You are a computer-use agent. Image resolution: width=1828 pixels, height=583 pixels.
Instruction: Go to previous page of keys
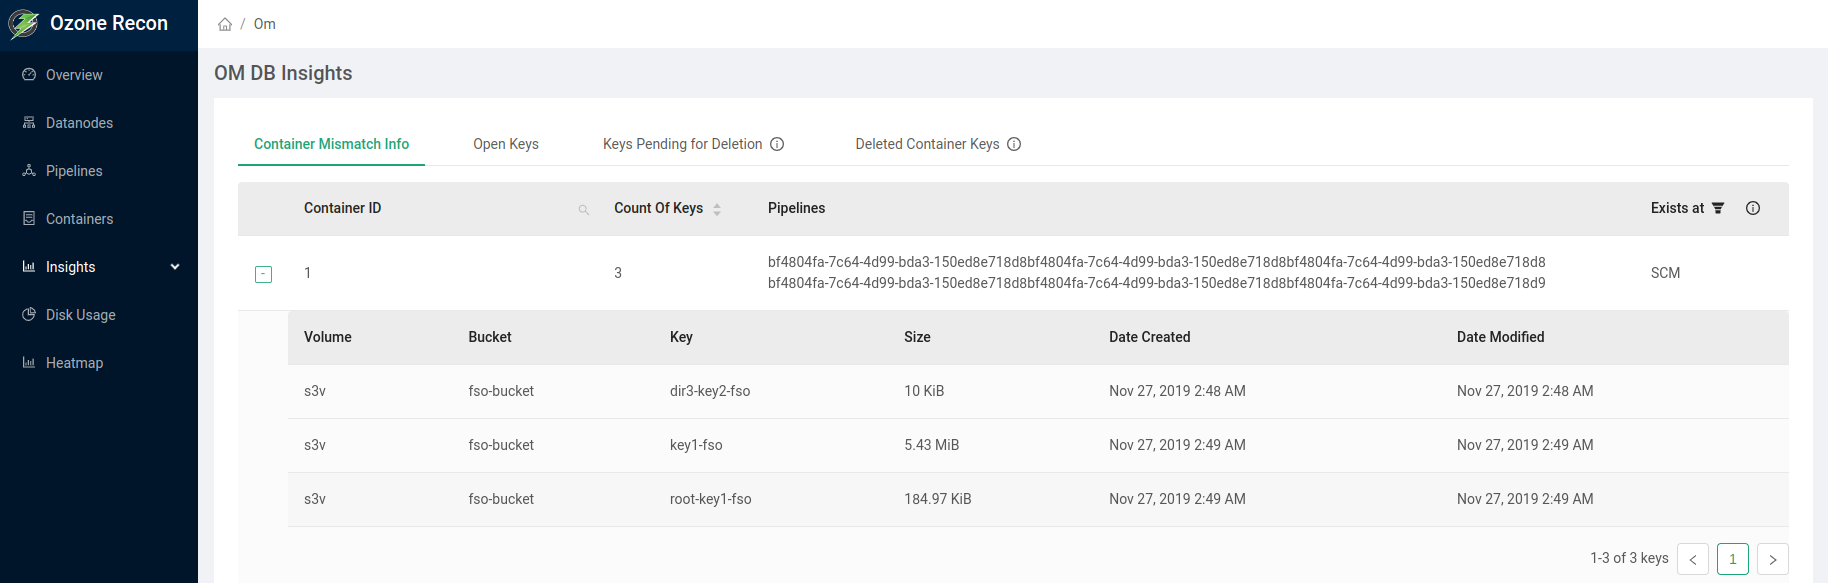(x=1693, y=559)
